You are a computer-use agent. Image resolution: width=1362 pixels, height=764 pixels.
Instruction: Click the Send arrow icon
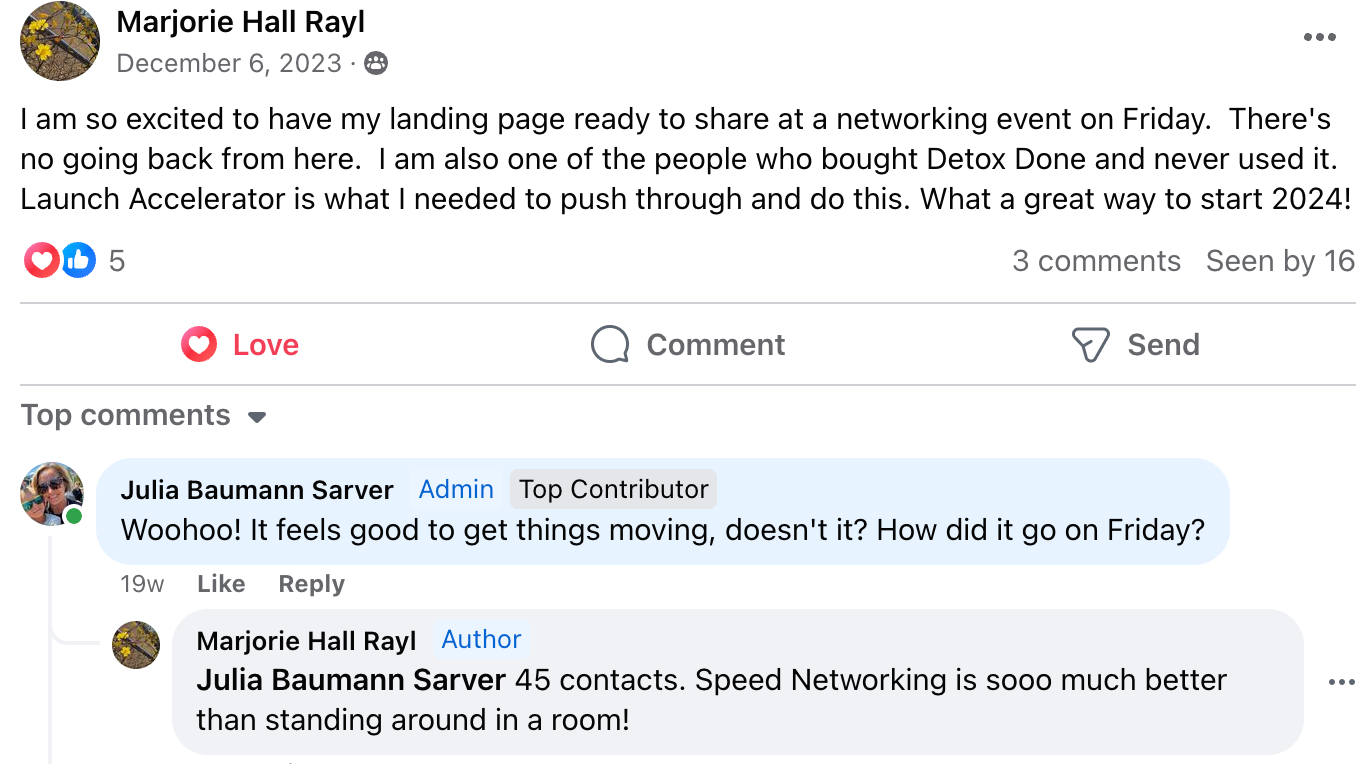click(x=1090, y=345)
